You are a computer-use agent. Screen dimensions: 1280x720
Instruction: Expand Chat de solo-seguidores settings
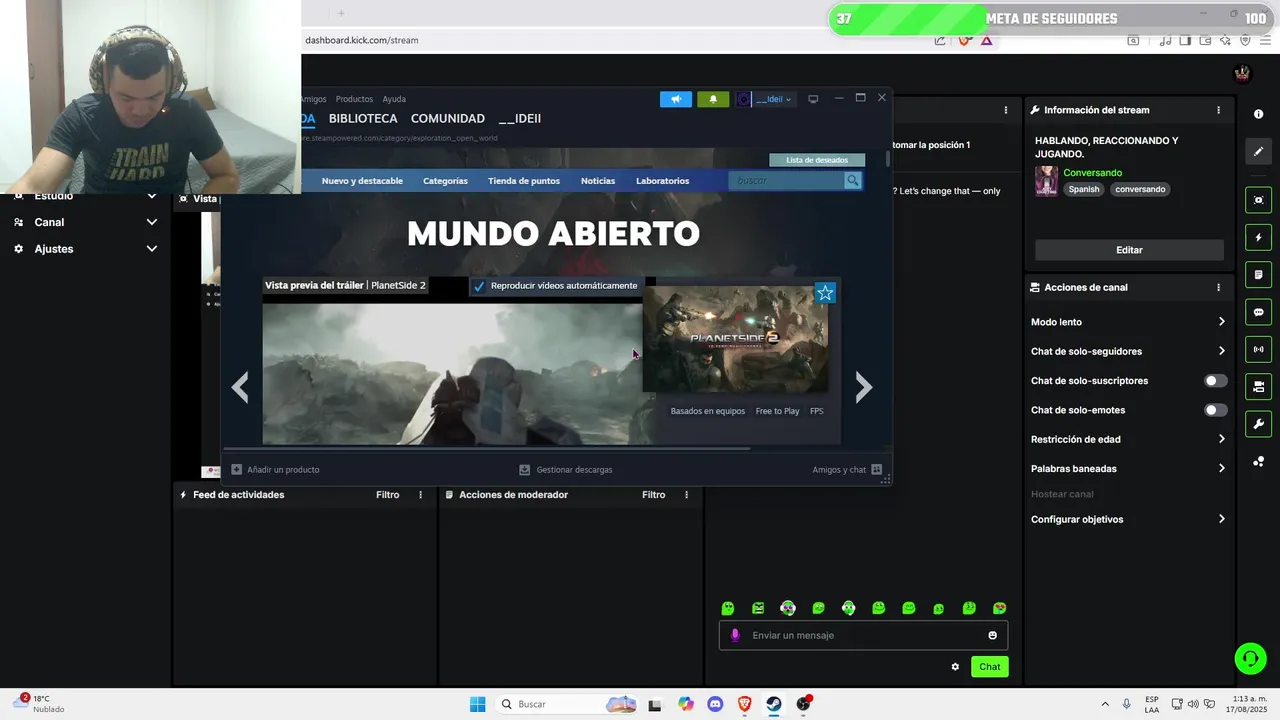point(1128,351)
